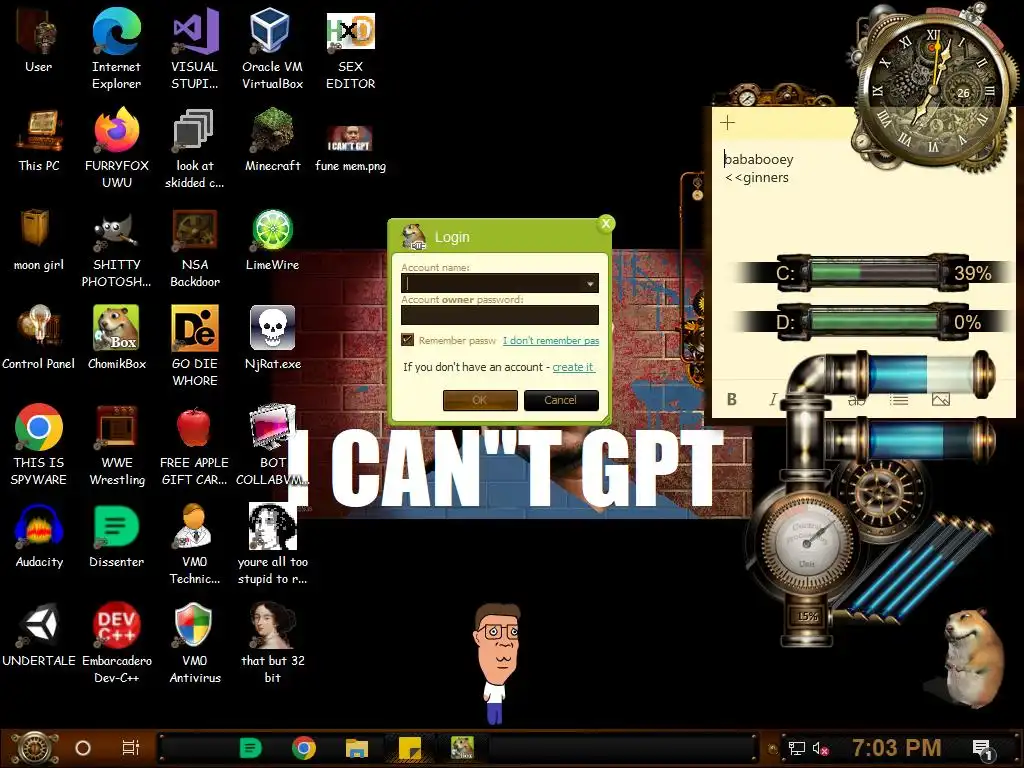Viewport: 1024px width, 768px height.
Task: Click the 'I don't remember pas' link
Action: point(551,340)
